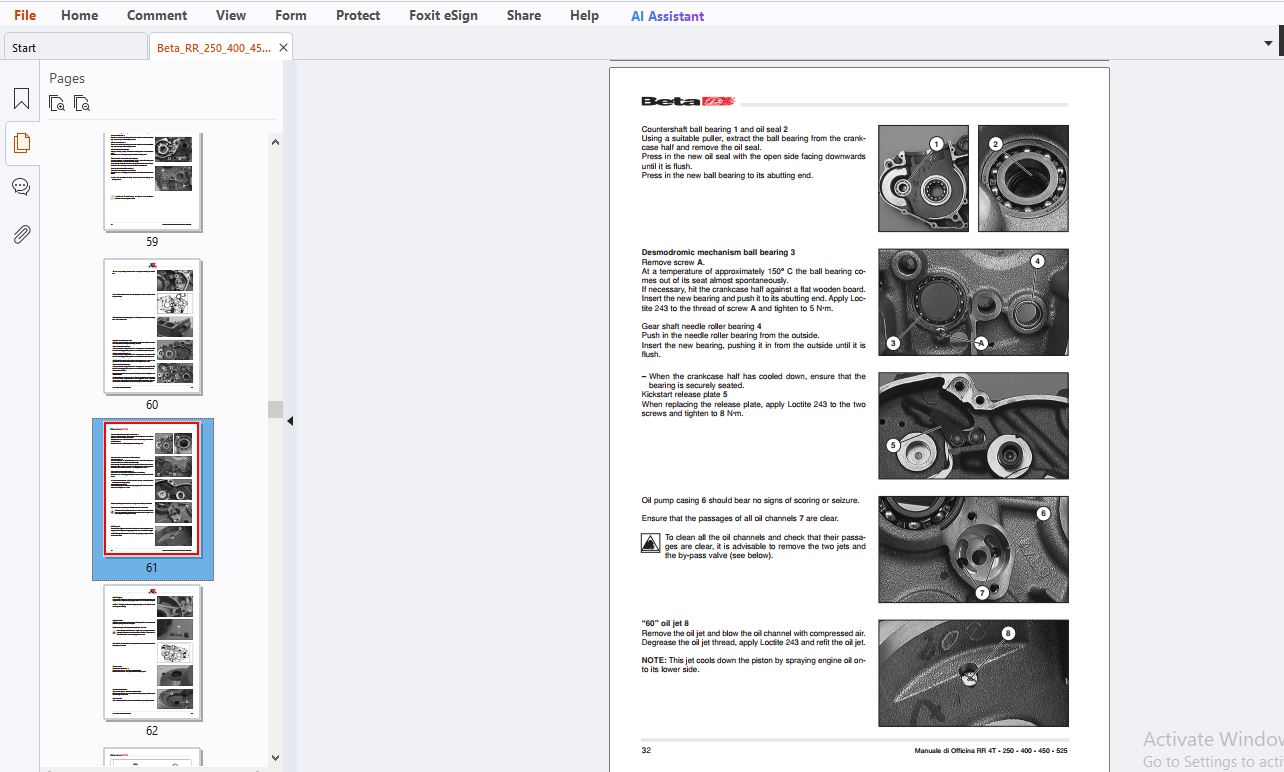Click the 'Pages' panel title
This screenshot has height=772, width=1284.
pos(67,78)
